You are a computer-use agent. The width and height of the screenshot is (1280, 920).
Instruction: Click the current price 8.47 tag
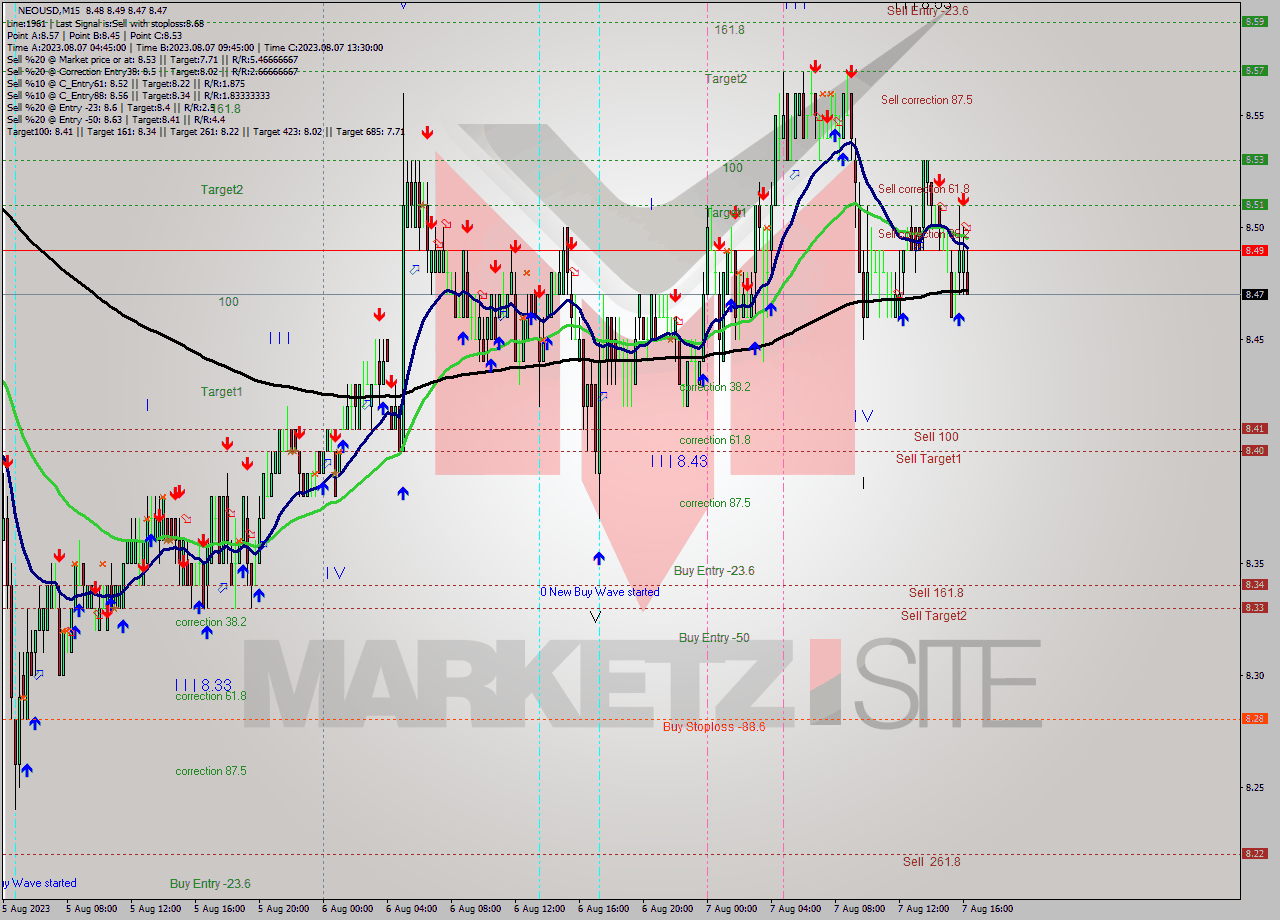[1255, 294]
